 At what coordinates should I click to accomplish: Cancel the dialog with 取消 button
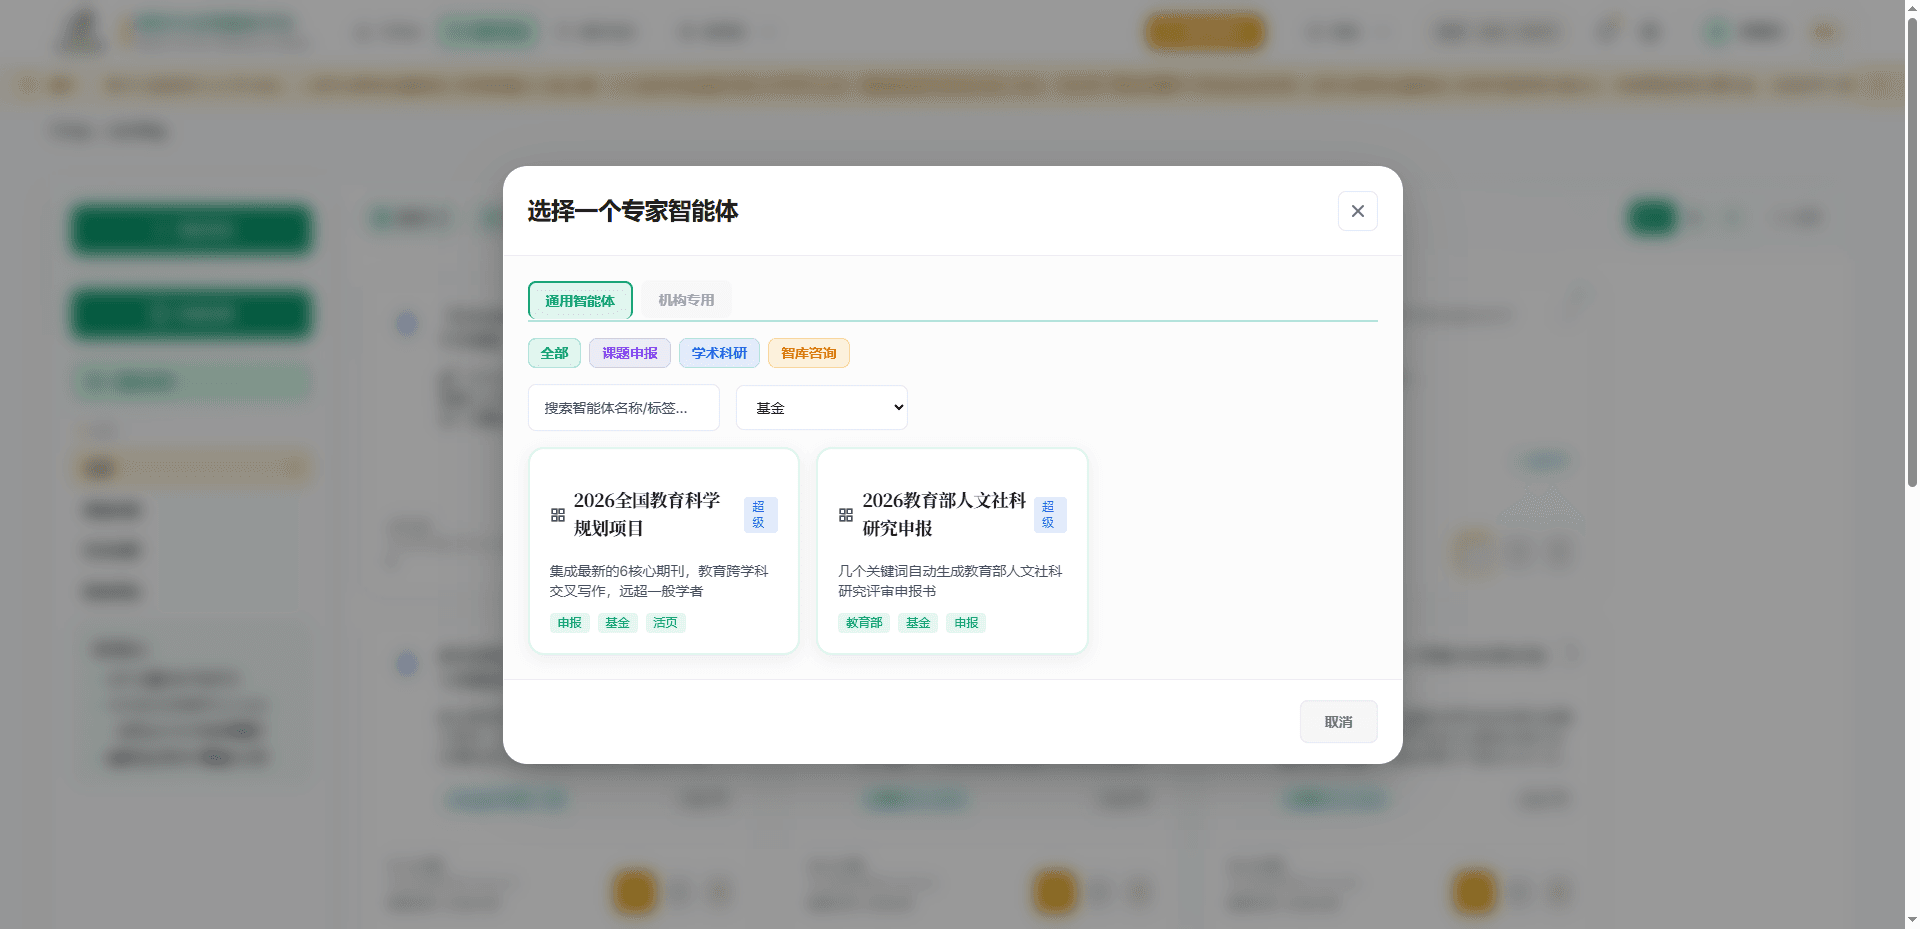click(x=1338, y=722)
